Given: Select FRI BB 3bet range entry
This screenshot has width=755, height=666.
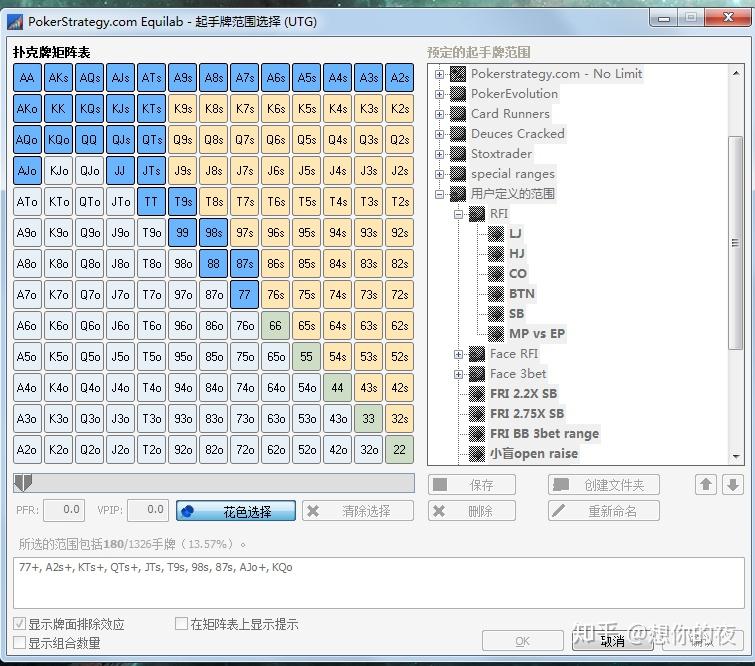Looking at the screenshot, I should click(x=544, y=433).
